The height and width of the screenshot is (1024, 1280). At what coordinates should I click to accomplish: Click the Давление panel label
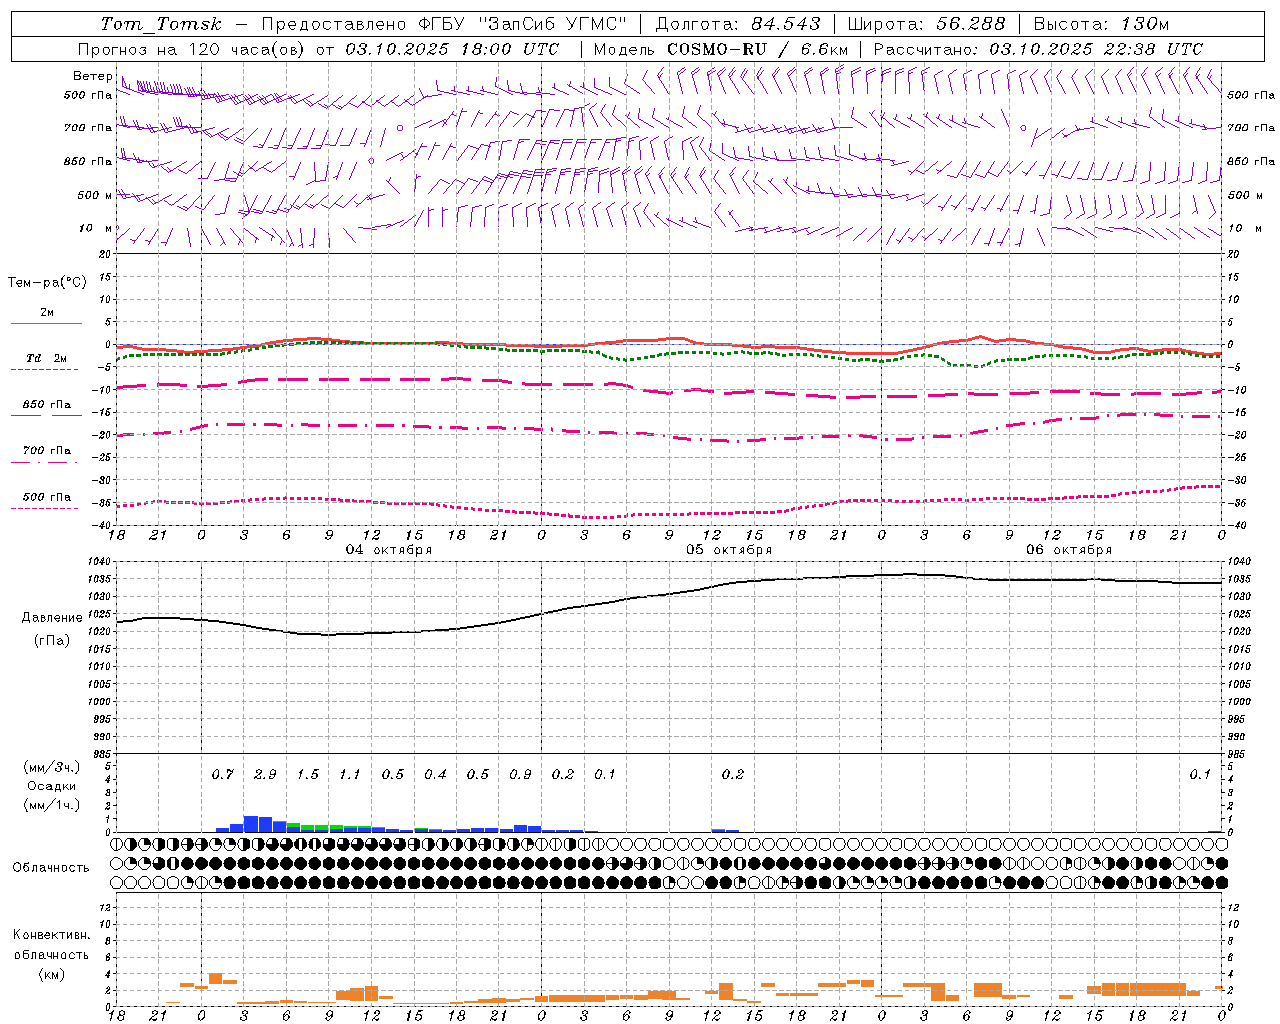(52, 618)
